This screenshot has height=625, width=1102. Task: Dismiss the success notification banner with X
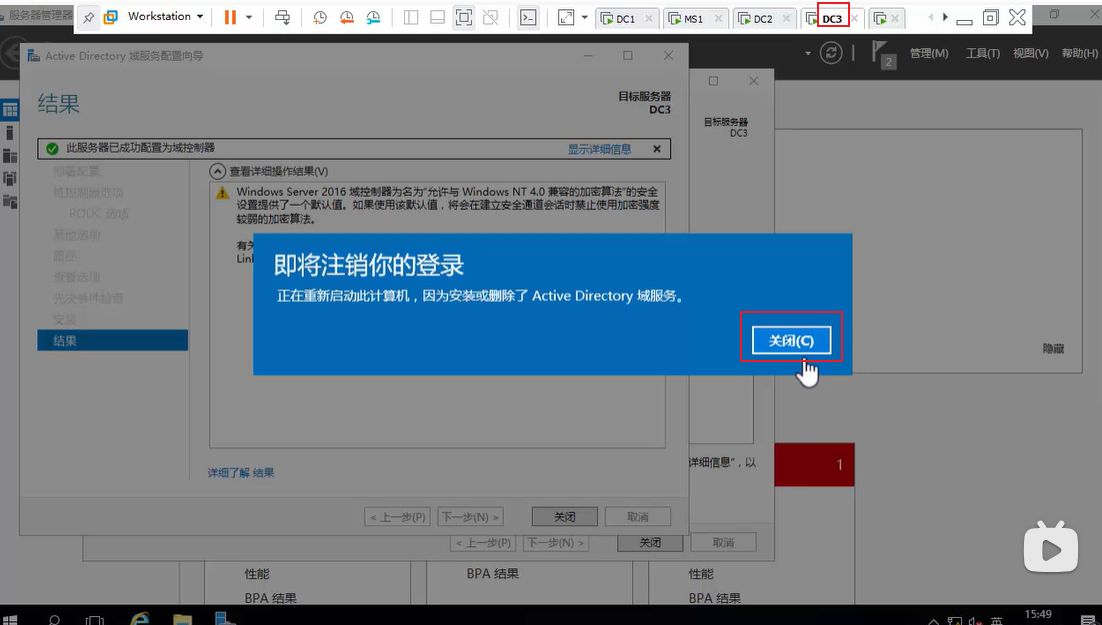[x=656, y=149]
